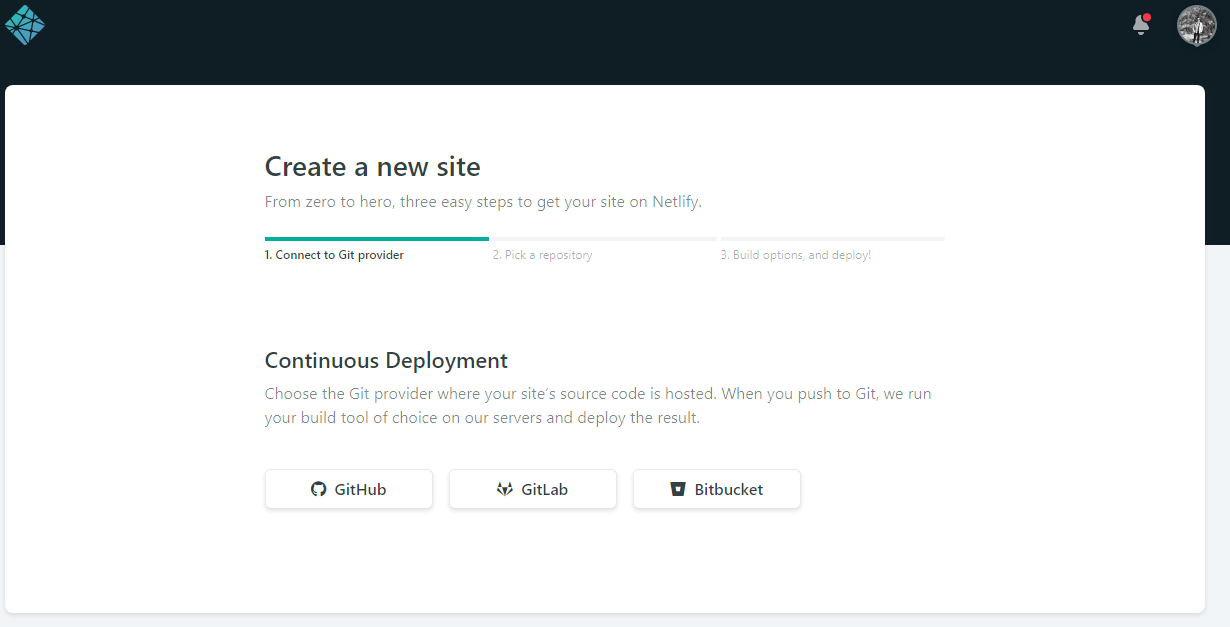This screenshot has height=627, width=1230.
Task: Connect using the GitHub button label
Action: tap(360, 489)
